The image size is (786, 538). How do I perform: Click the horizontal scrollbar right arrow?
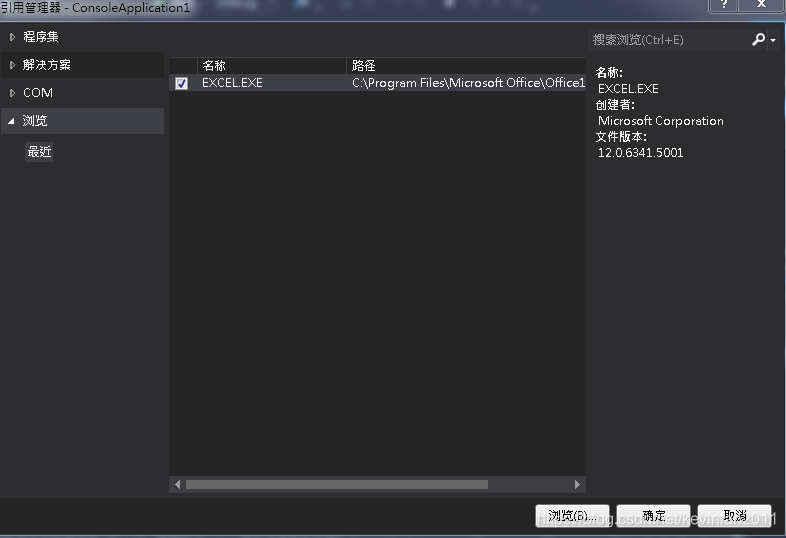point(577,484)
